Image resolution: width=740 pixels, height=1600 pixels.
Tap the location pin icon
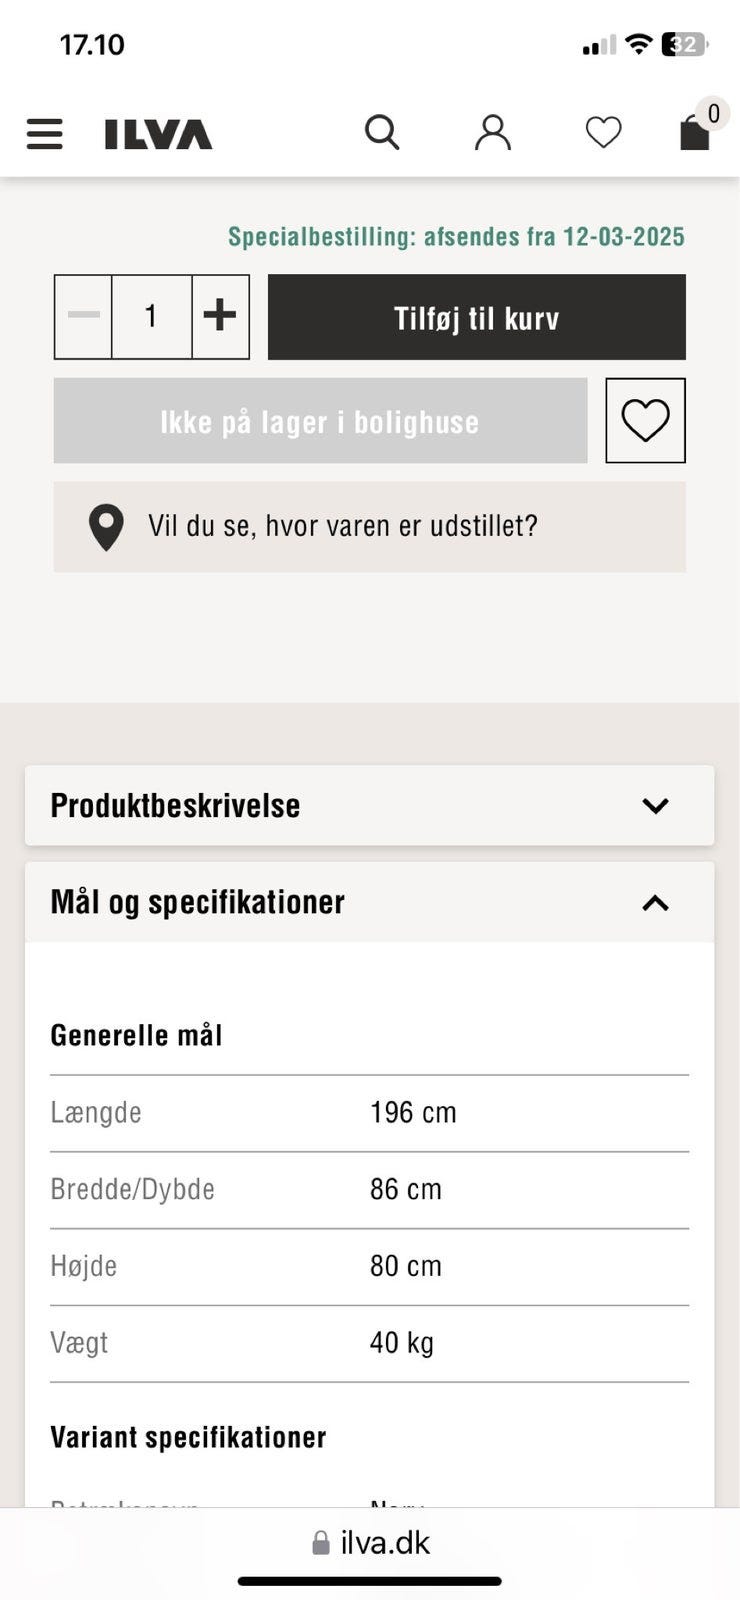click(106, 527)
